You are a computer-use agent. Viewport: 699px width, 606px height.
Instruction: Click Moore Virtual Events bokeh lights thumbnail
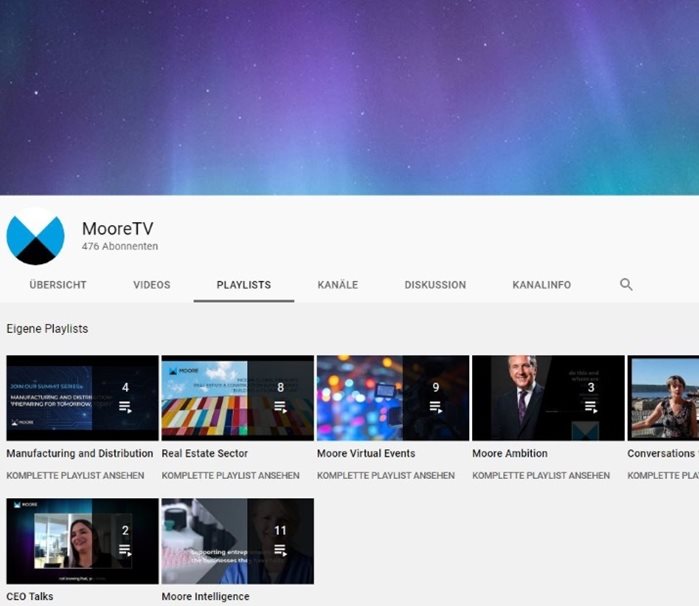click(393, 398)
